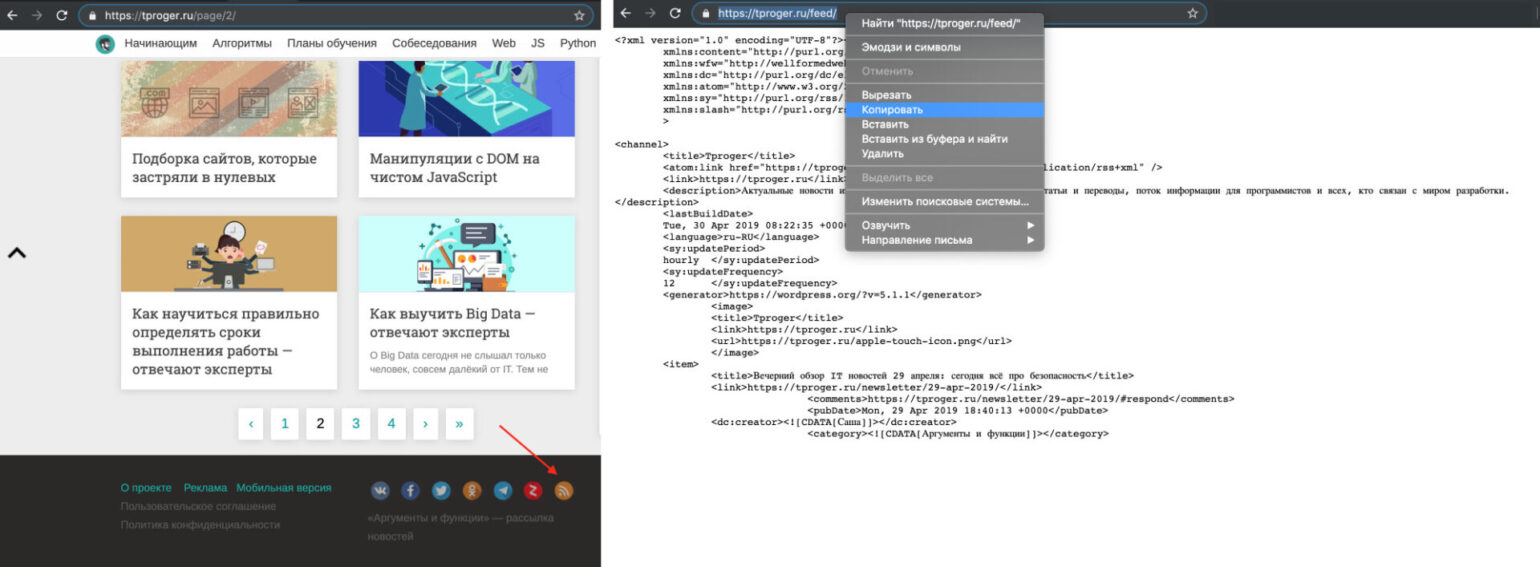The height and width of the screenshot is (567, 1540).
Task: Open the О проекте footer link
Action: [146, 488]
